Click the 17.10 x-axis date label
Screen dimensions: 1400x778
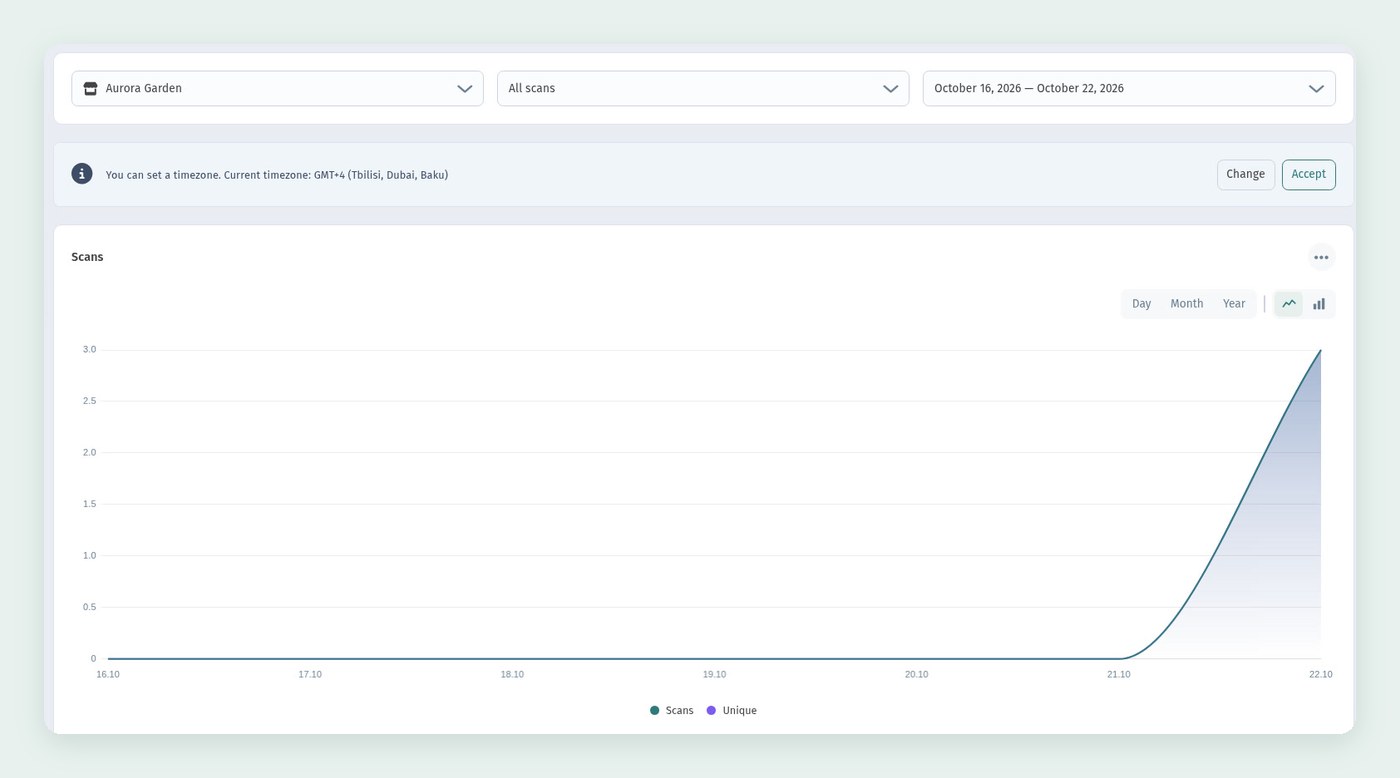(x=310, y=674)
